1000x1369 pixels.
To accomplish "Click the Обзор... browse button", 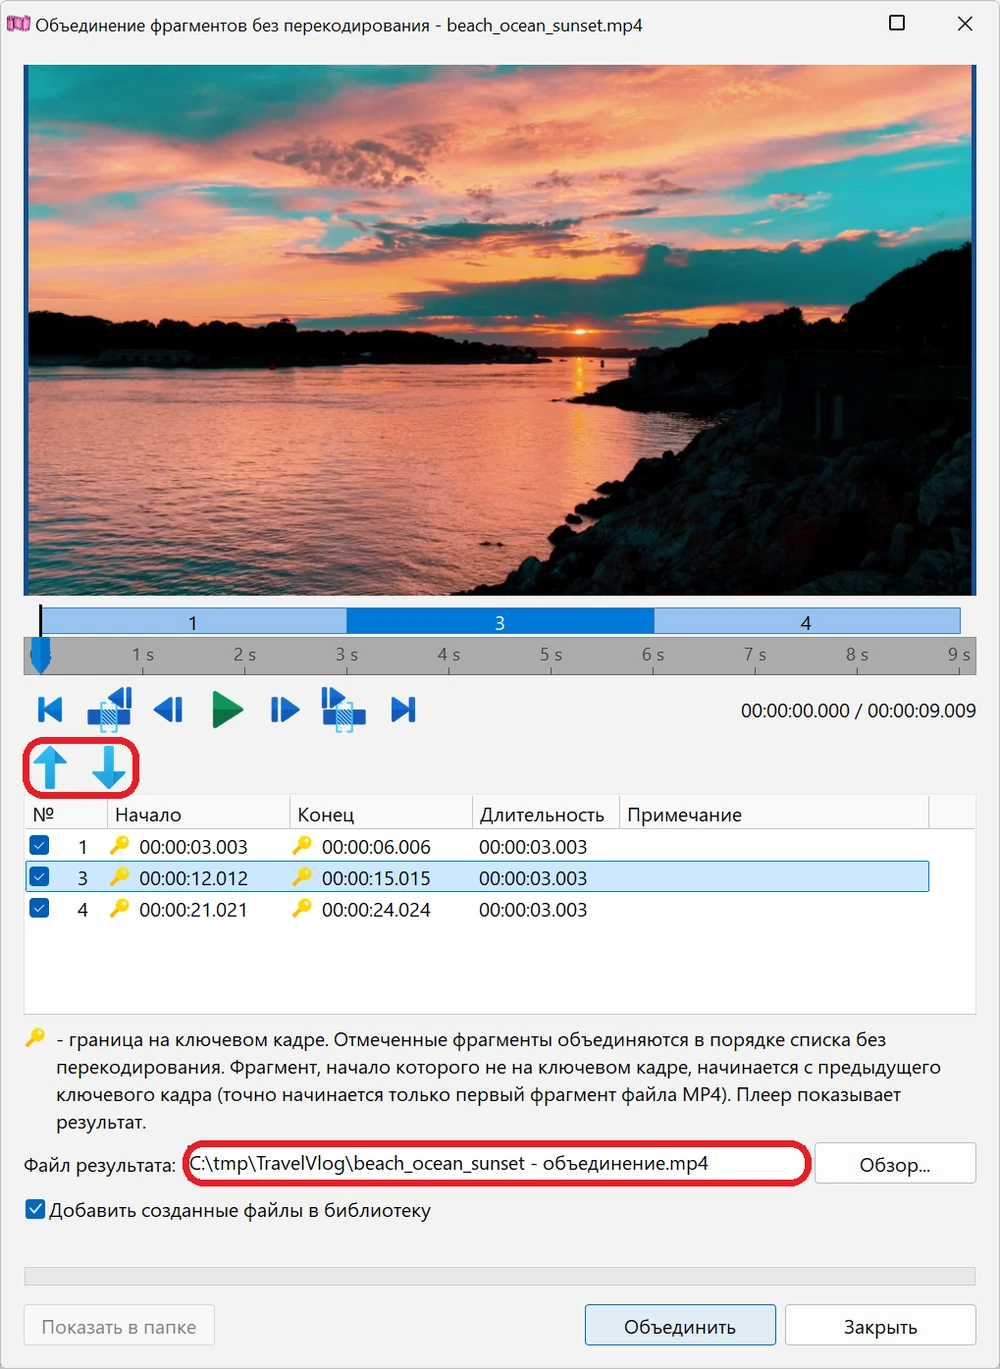I will click(895, 1164).
